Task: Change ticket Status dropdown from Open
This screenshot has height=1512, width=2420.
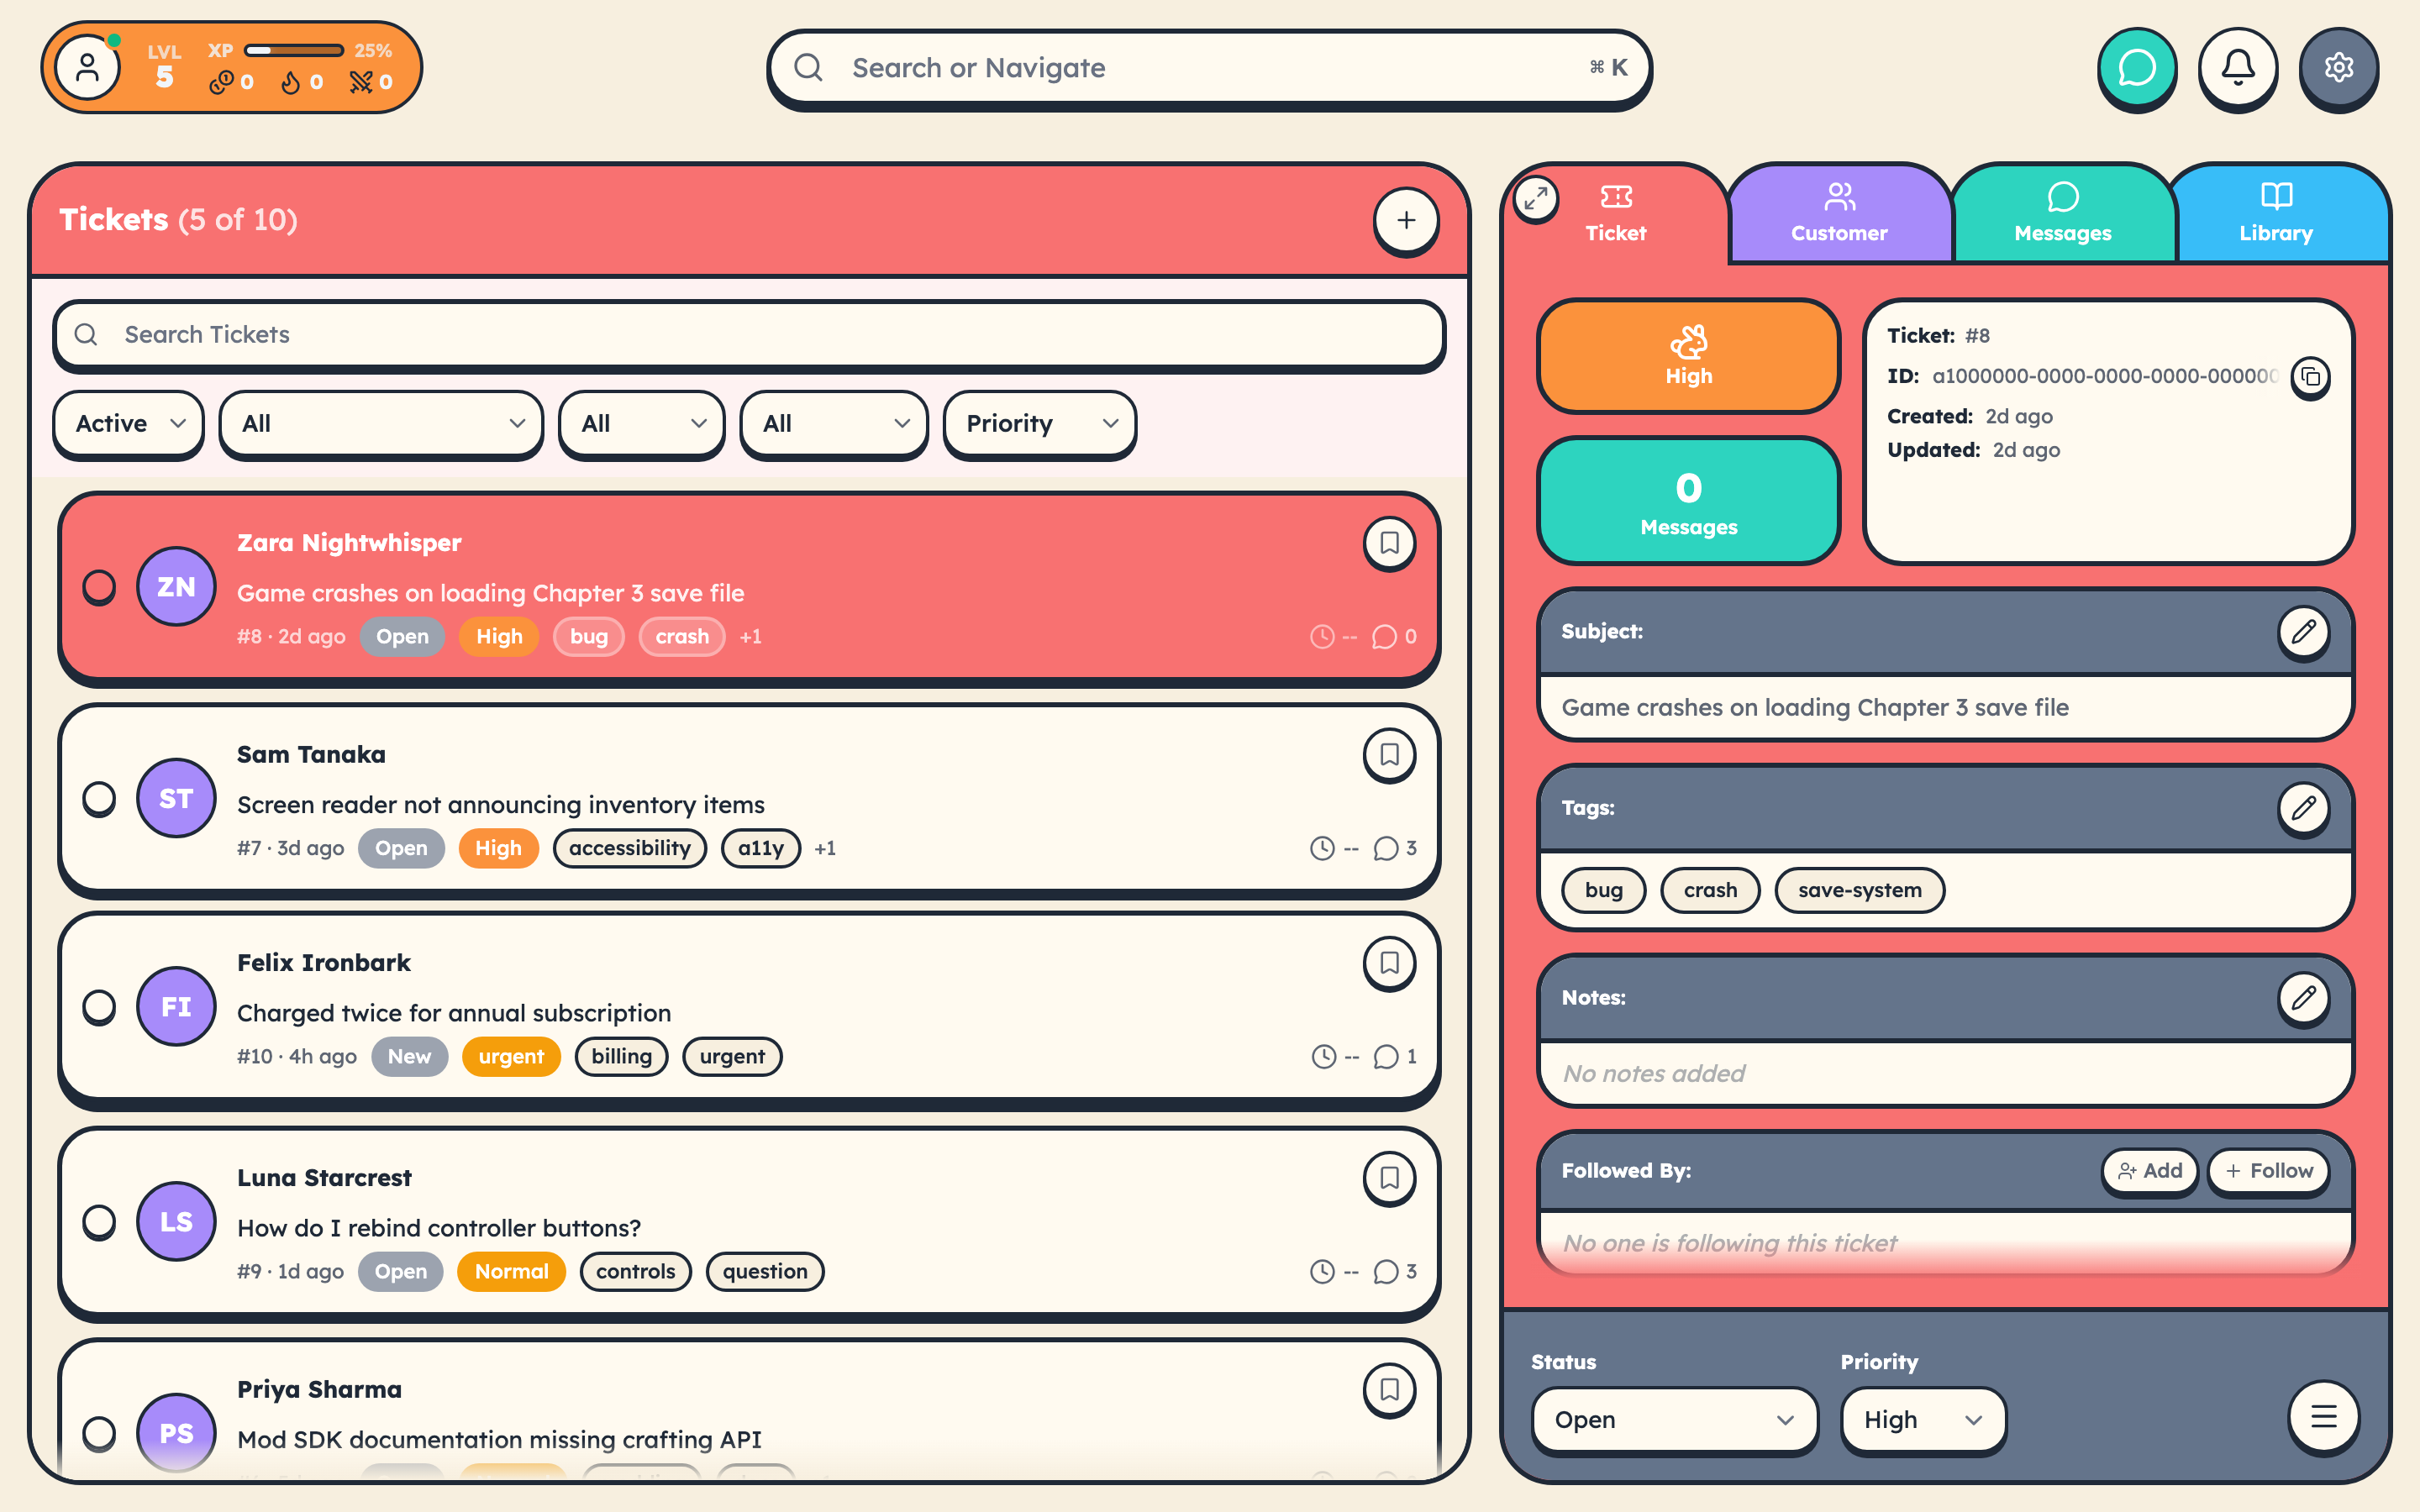Action: 1673,1420
